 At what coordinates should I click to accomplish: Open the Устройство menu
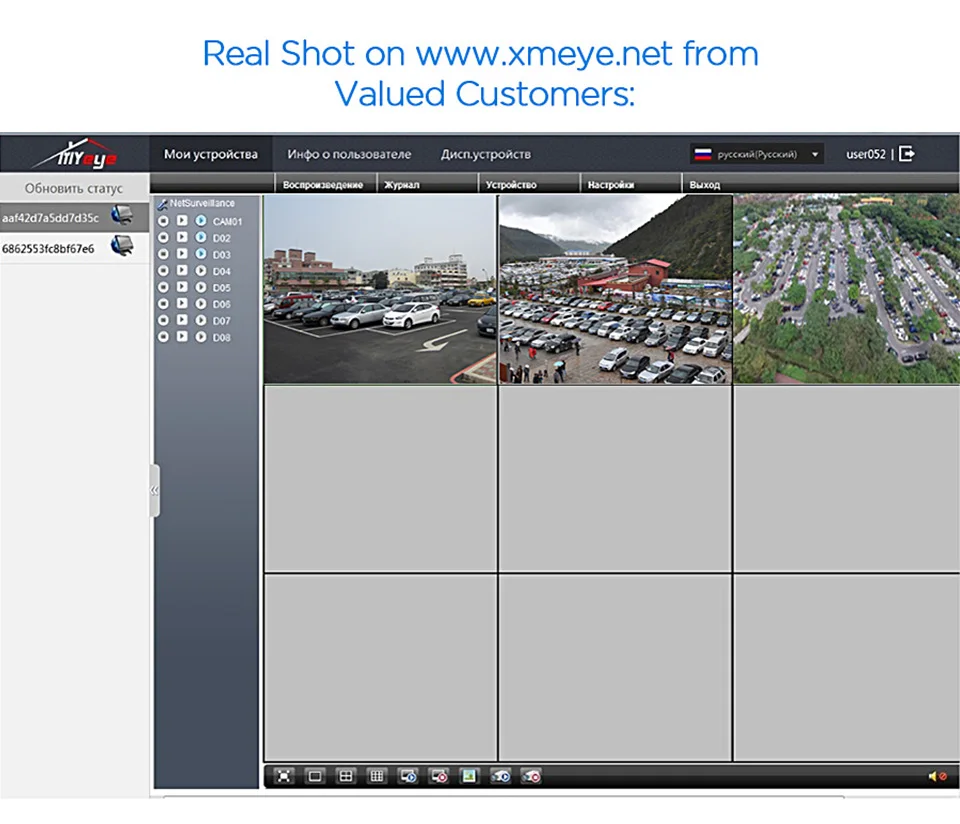(x=511, y=184)
